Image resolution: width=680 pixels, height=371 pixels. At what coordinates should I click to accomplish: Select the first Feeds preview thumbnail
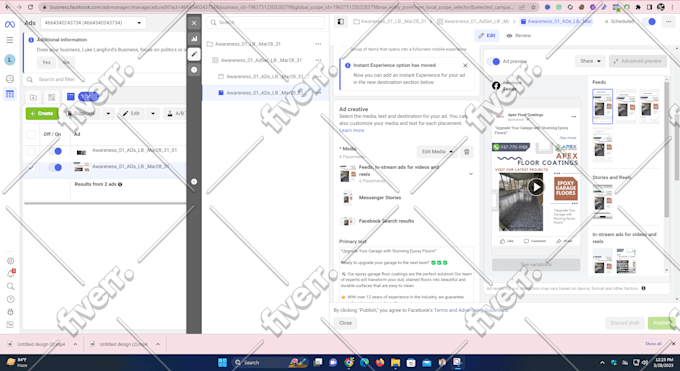coord(602,107)
